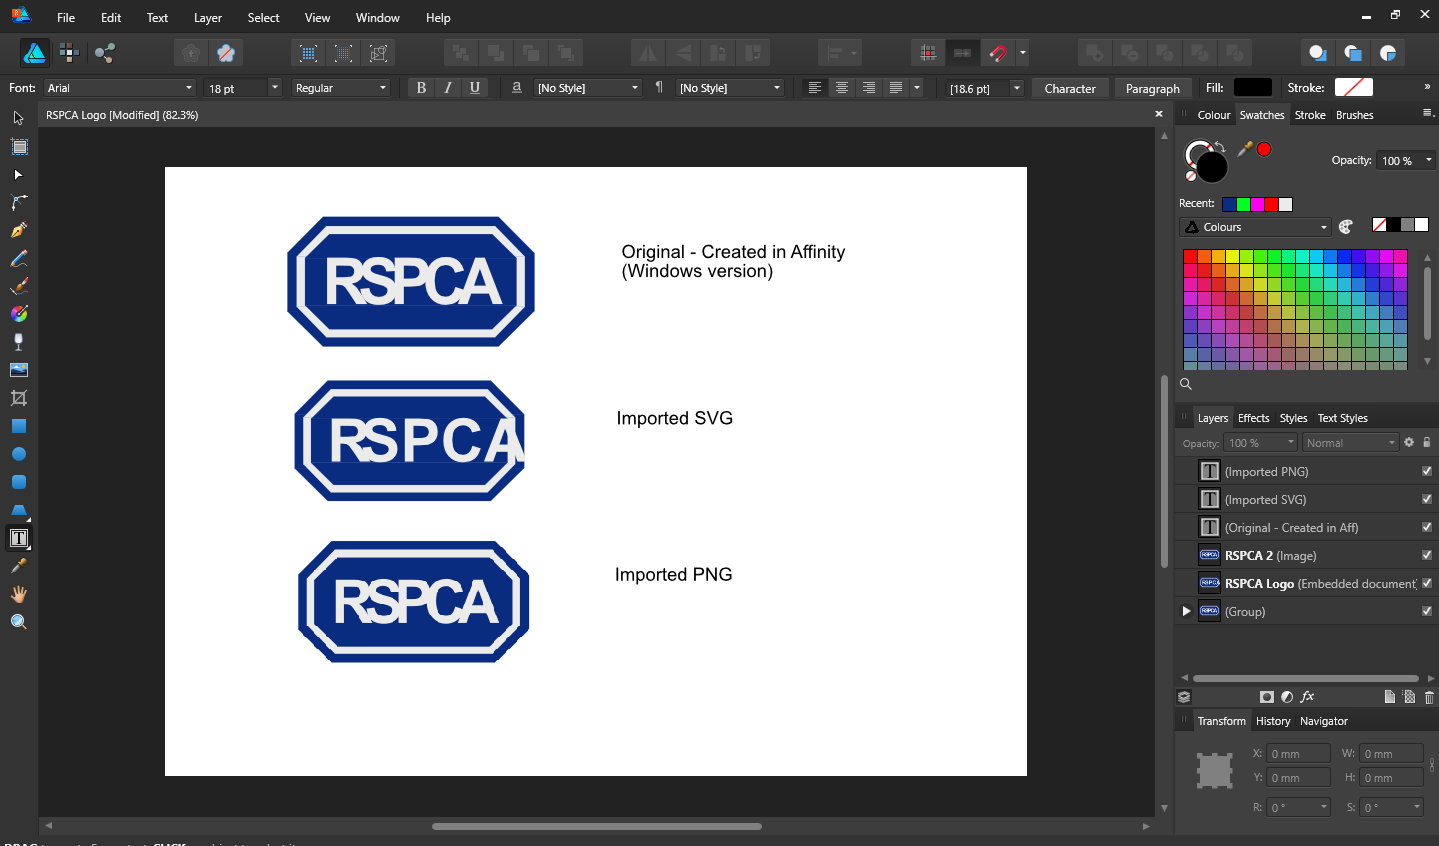Hide the (Imported PNG) layer
The width and height of the screenshot is (1439, 846).
(x=1427, y=471)
